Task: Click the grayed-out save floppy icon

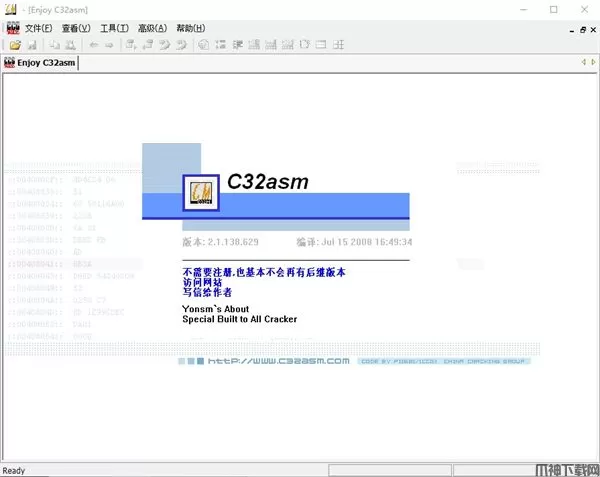Action: click(33, 45)
